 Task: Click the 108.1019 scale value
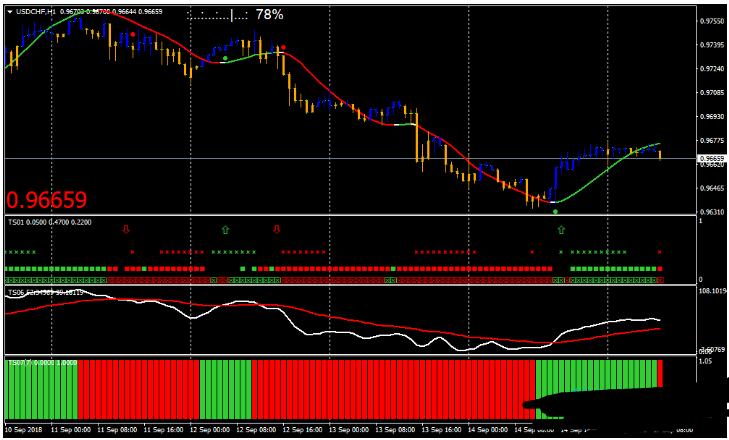coord(713,292)
